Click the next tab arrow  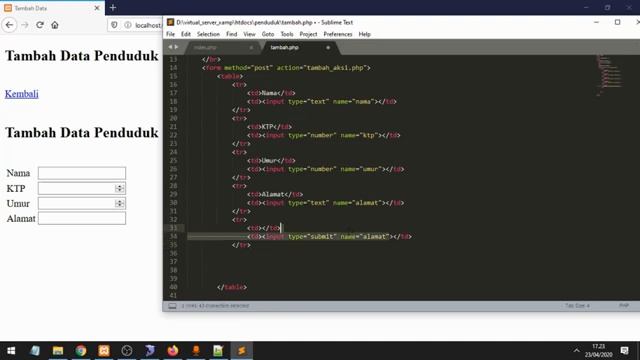coord(176,47)
